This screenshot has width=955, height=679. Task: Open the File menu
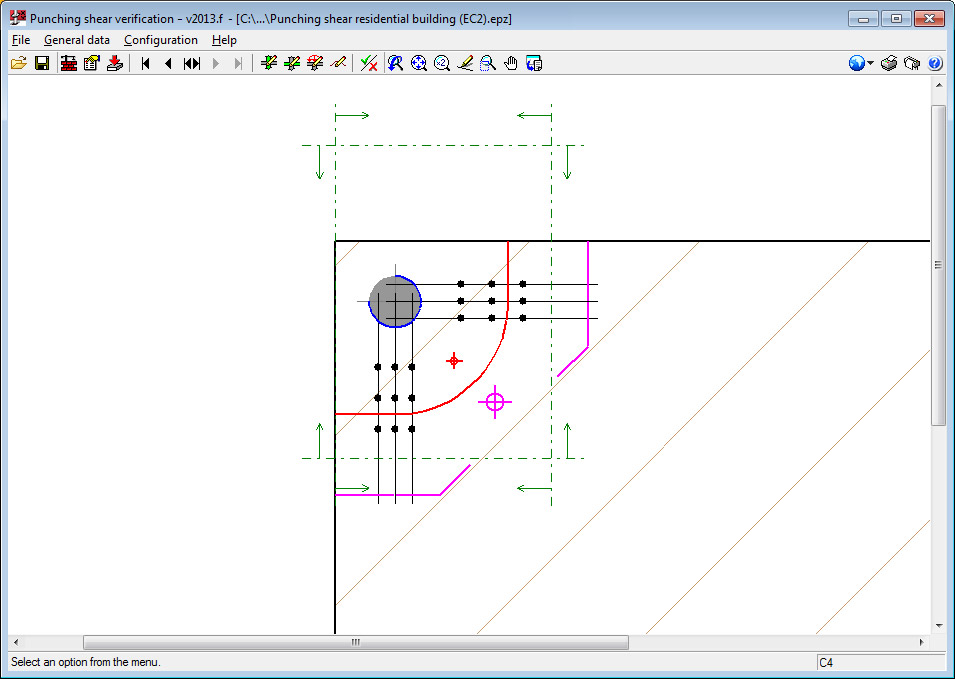[x=21, y=40]
